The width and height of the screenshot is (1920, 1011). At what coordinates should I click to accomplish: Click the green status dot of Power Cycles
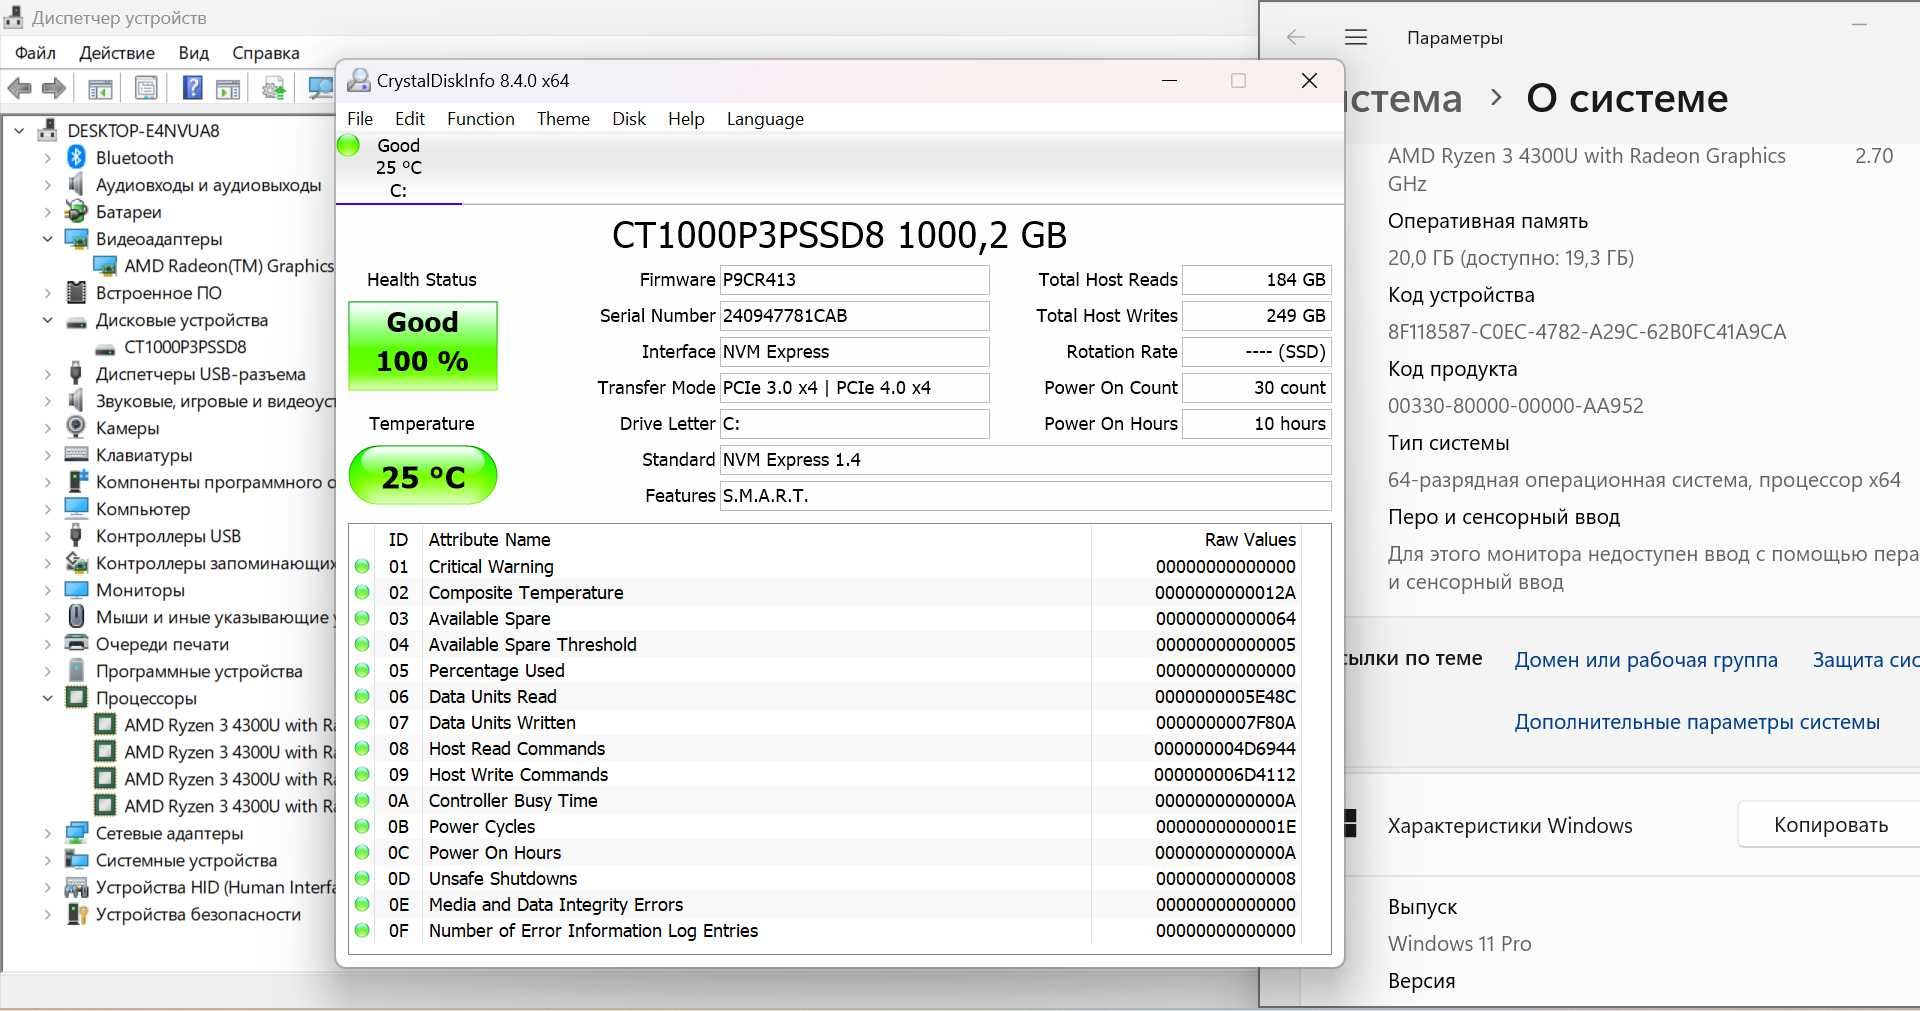coord(362,826)
